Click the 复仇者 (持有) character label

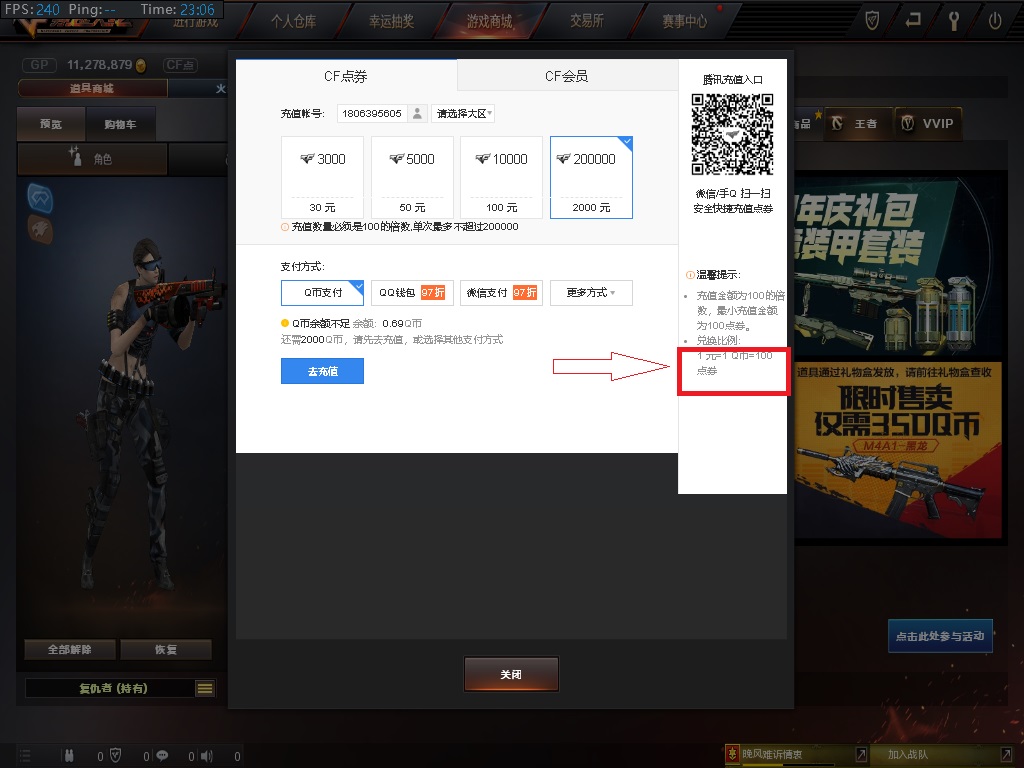[x=114, y=688]
